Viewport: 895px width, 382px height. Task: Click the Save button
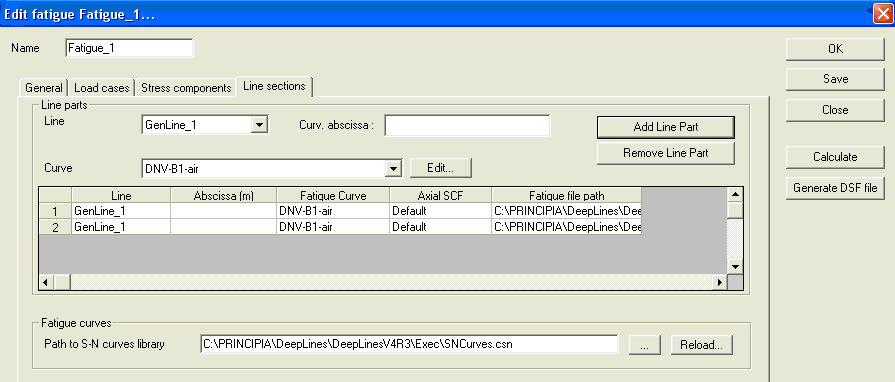[x=835, y=79]
